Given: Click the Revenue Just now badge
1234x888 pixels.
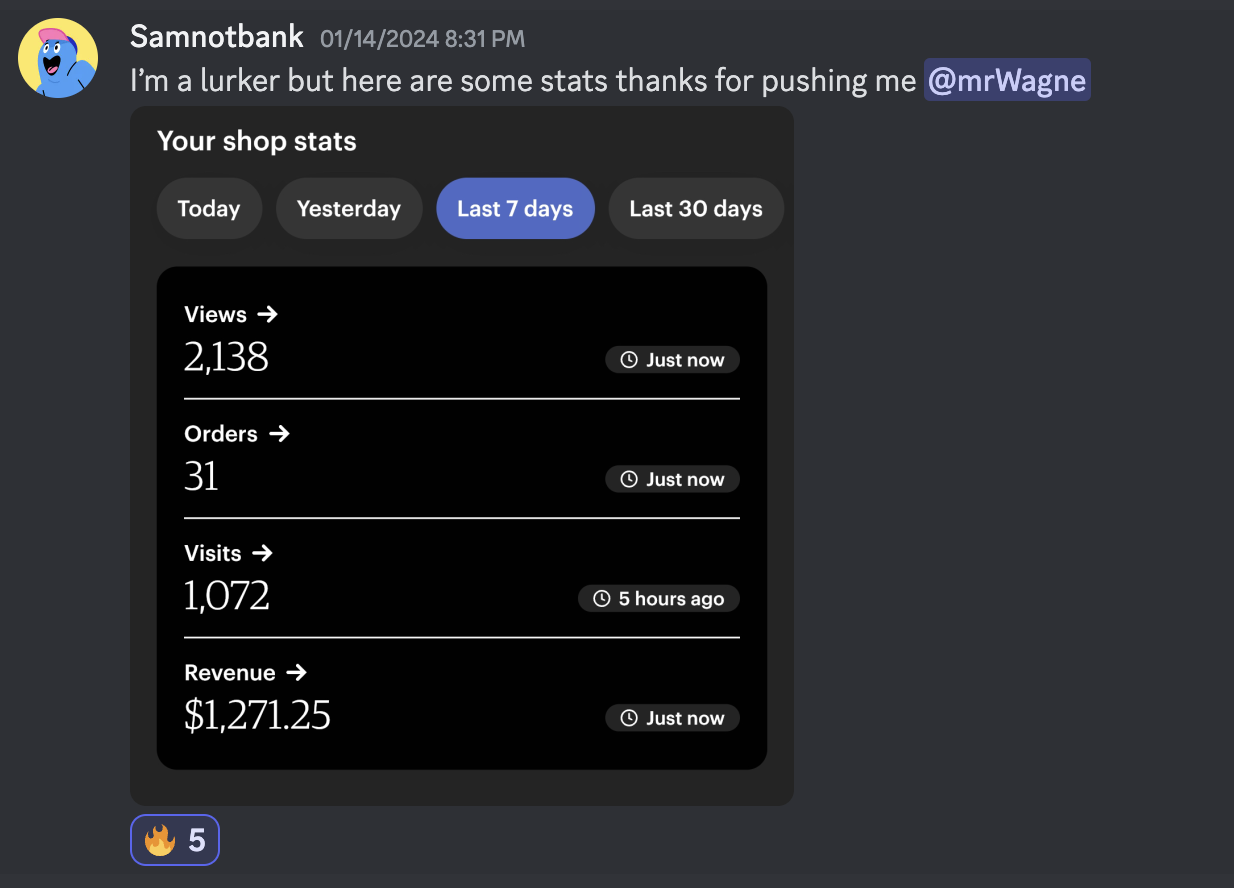Looking at the screenshot, I should (672, 718).
